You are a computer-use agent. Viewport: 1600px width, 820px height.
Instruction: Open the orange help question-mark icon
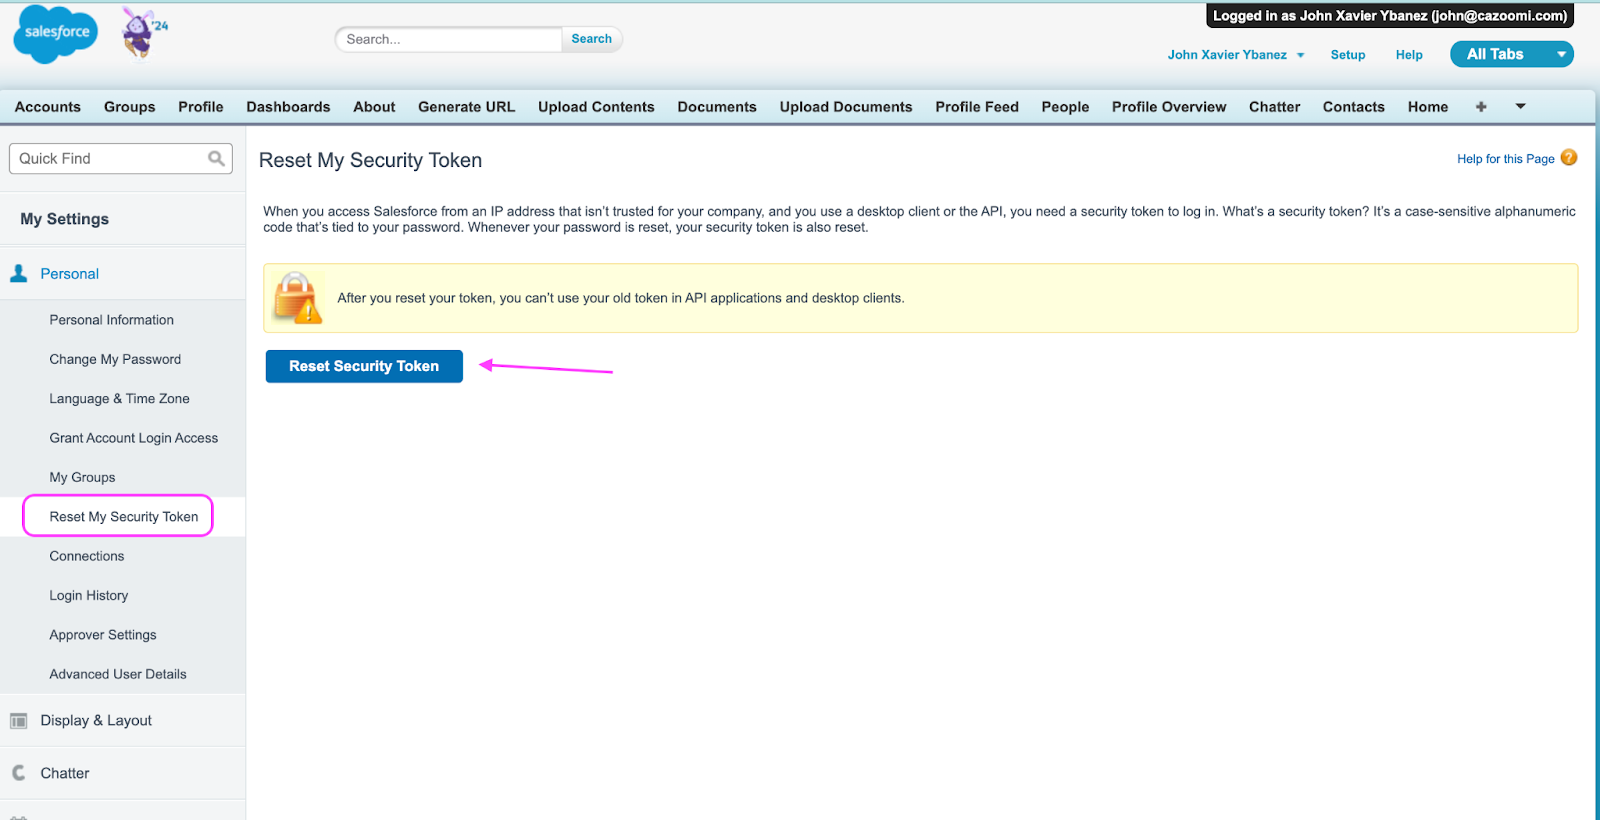pos(1569,158)
